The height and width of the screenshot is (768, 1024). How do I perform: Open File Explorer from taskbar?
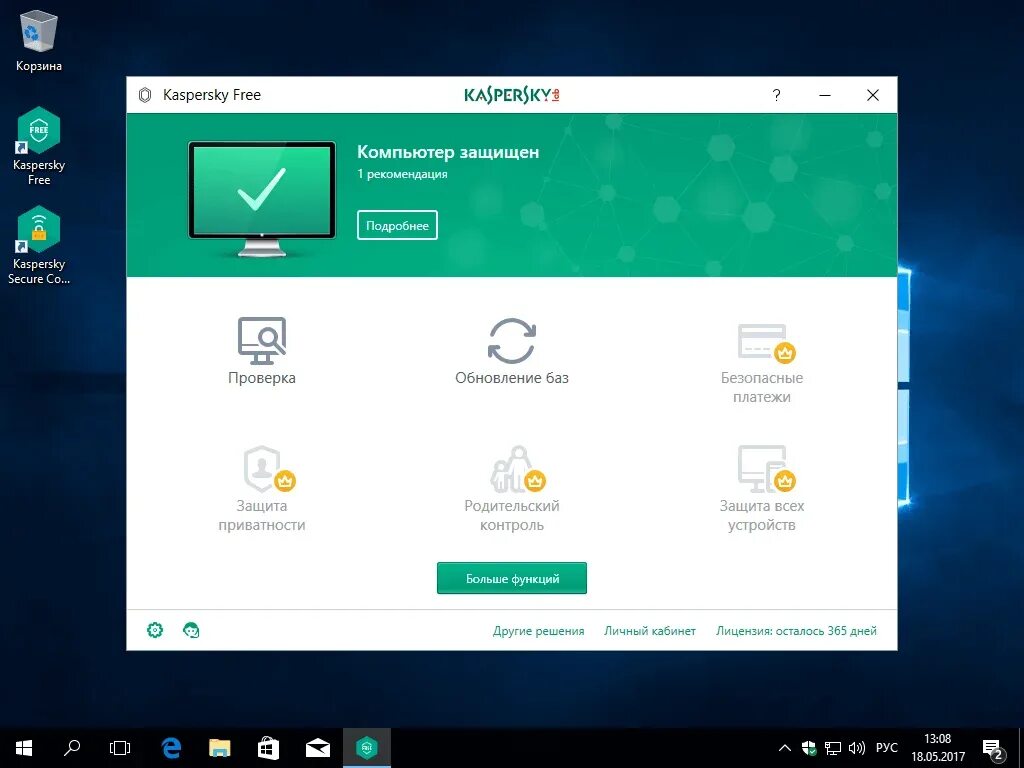click(219, 748)
